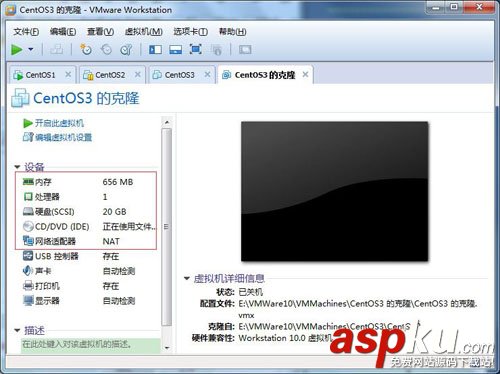This screenshot has width=500, height=374.
Task: Close the CentOS1 tab
Action: tap(68, 74)
